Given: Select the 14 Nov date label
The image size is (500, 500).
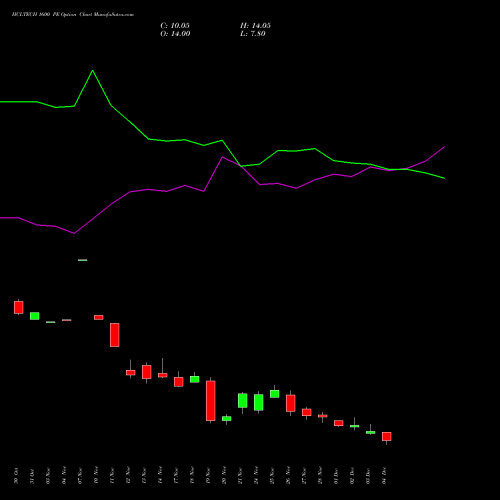Looking at the screenshot, I should 160,476.
